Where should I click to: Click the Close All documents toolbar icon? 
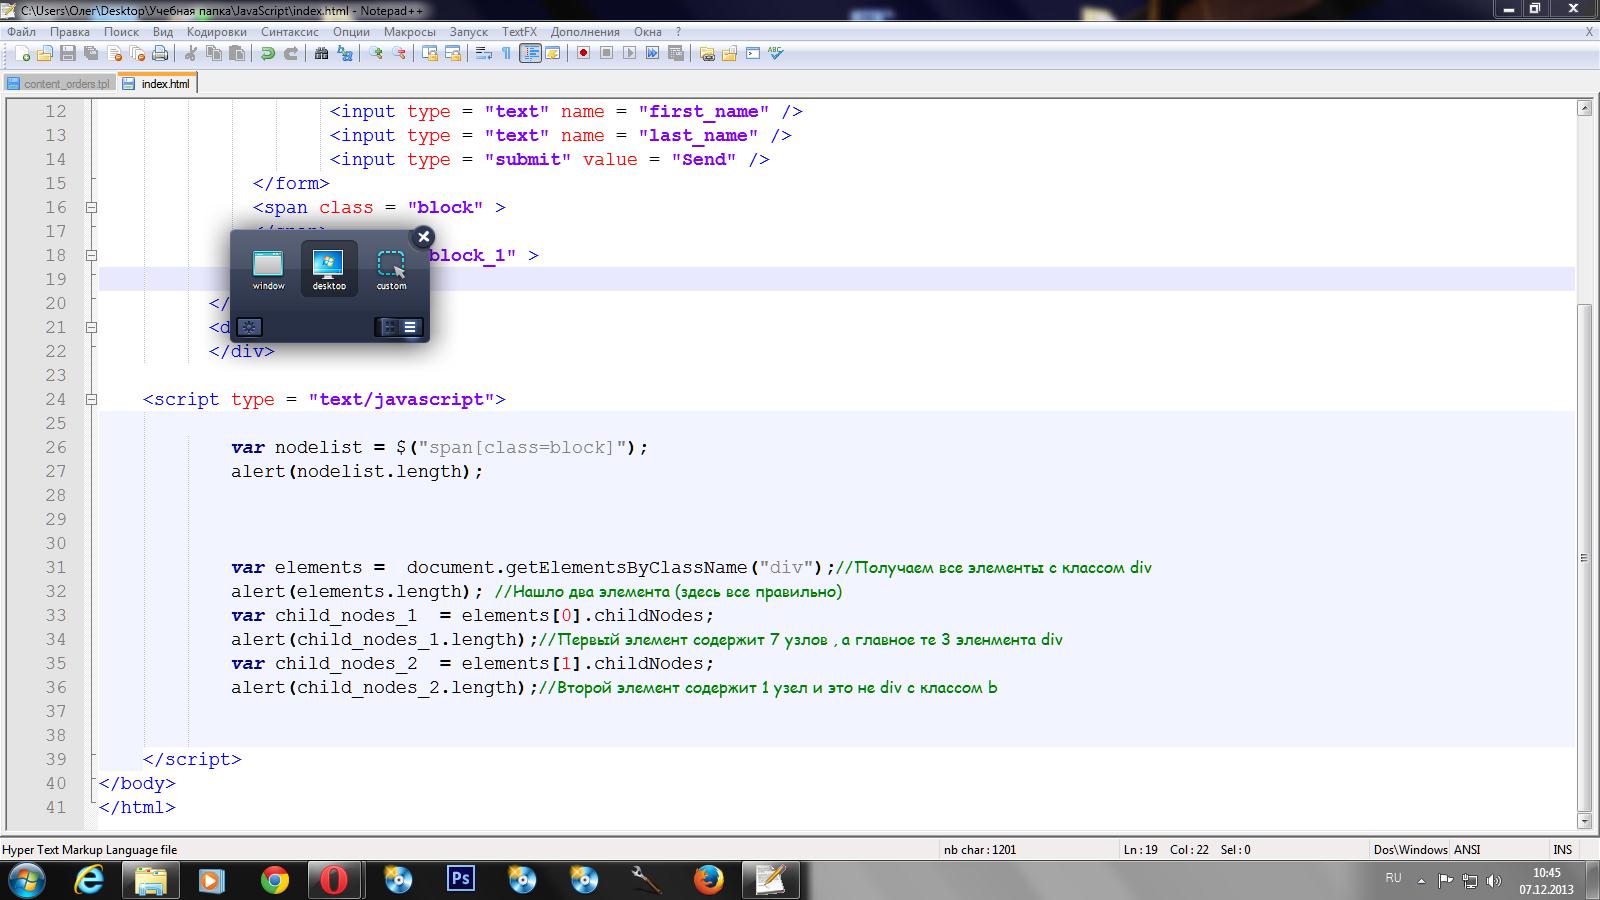coord(137,53)
